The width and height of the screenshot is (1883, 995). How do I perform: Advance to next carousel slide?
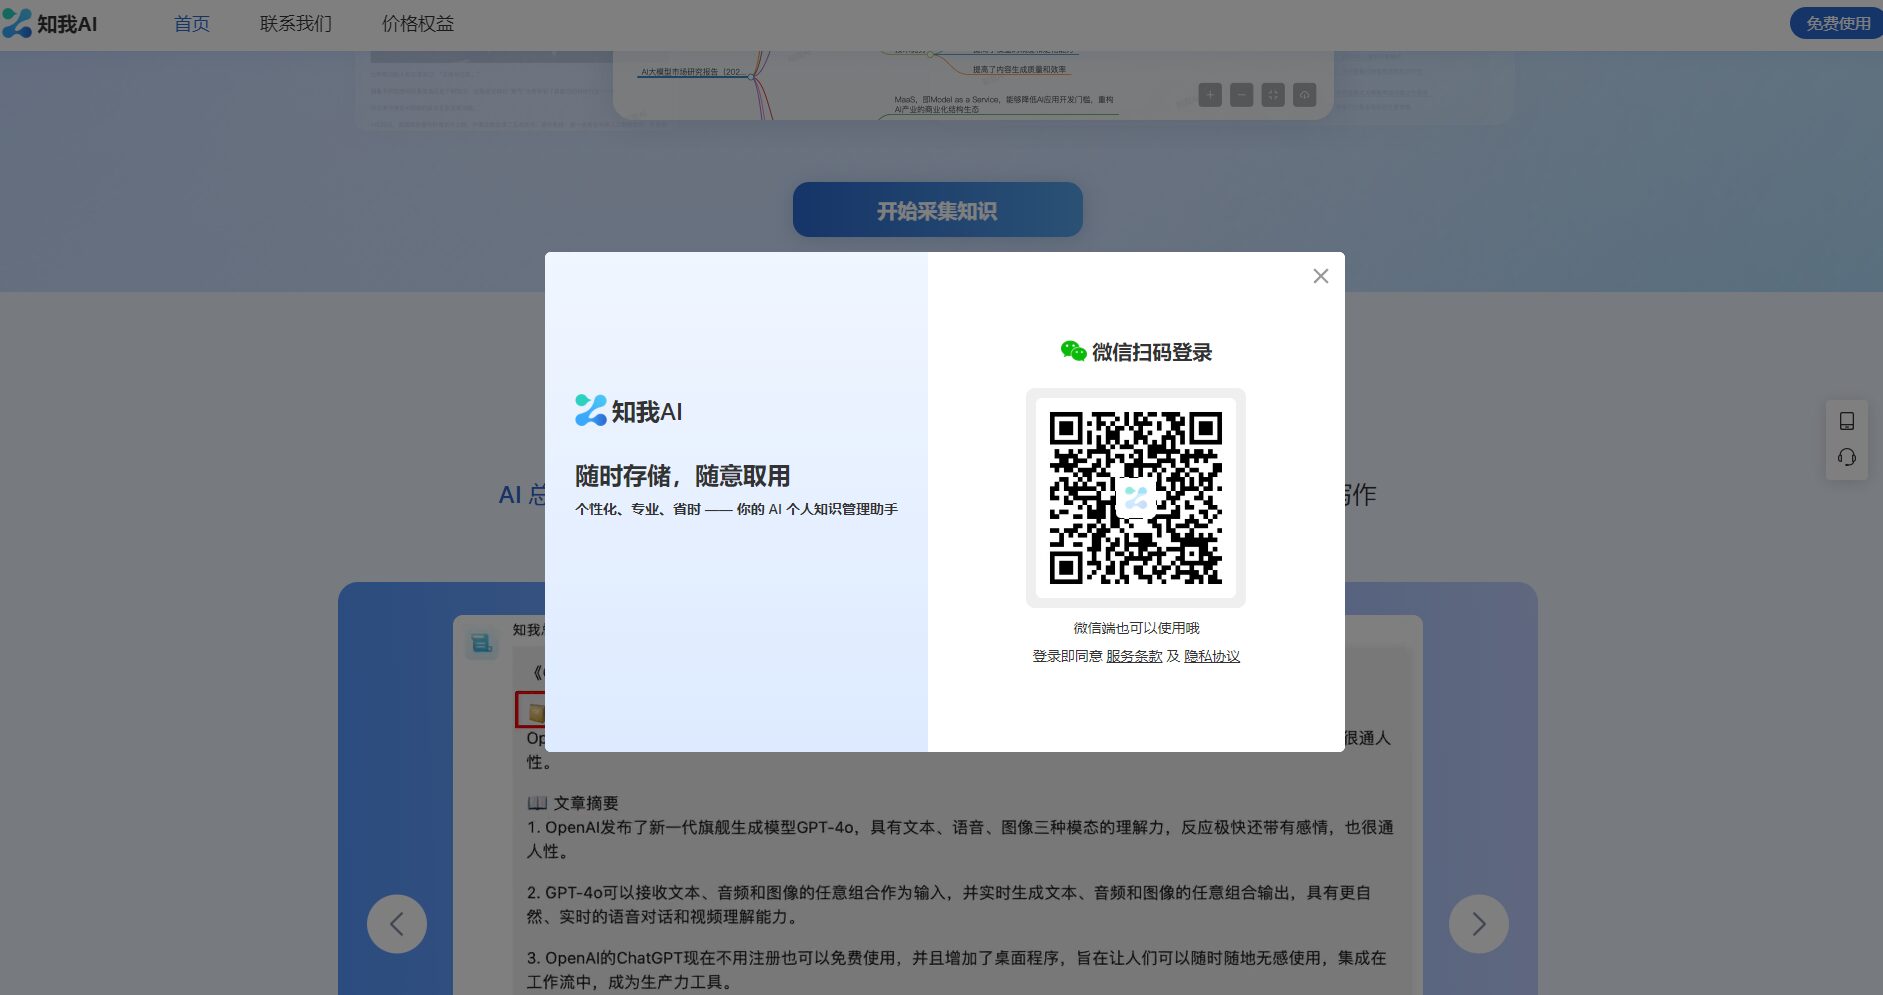1478,923
